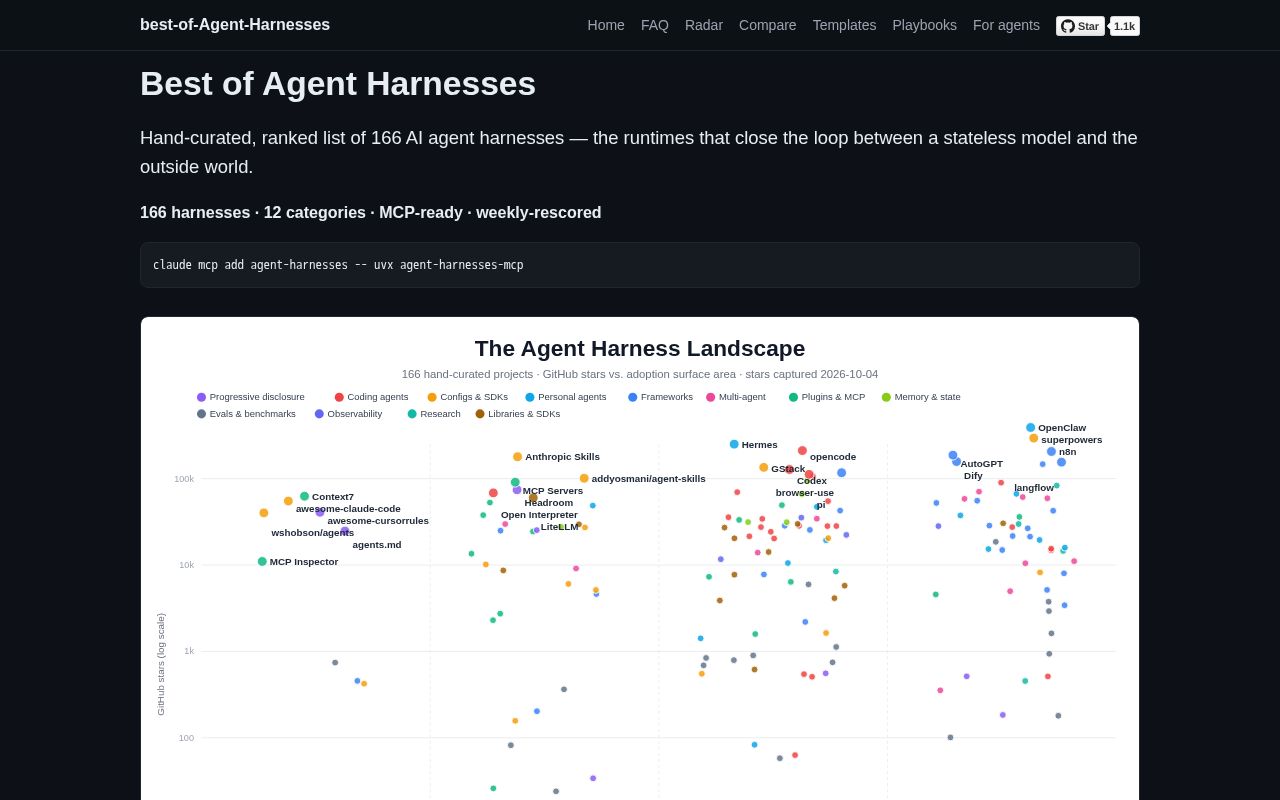Click the claude mcp add command box
1280x800 pixels.
point(640,265)
